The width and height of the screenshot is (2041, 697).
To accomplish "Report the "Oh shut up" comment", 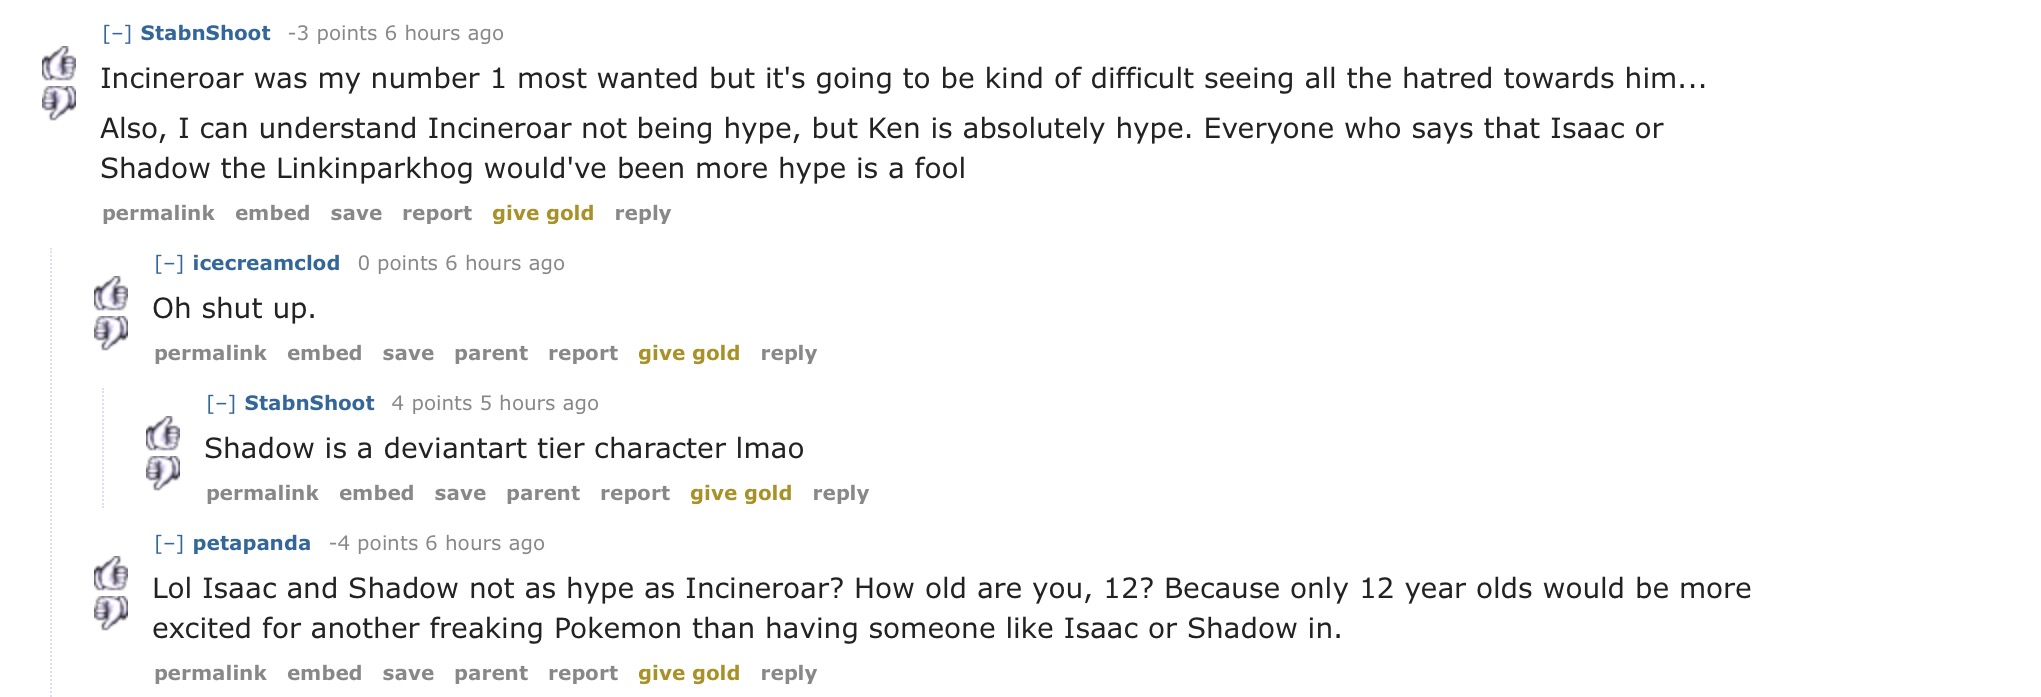I will (x=583, y=353).
